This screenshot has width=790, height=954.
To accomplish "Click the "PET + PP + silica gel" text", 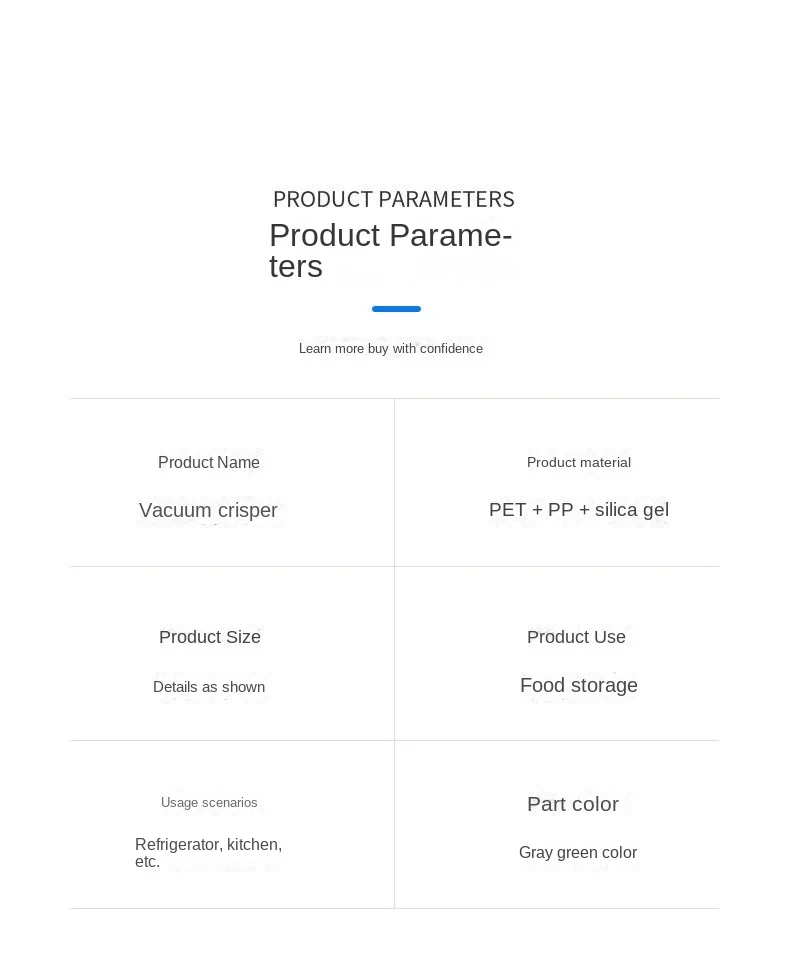I will point(578,509).
